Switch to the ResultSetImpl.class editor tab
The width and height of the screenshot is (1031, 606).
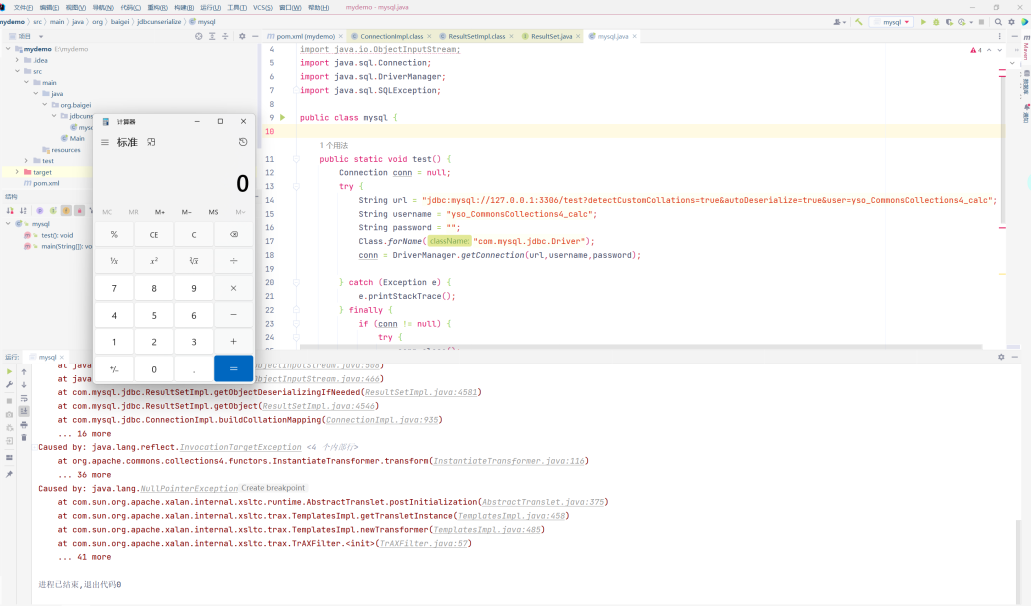(x=476, y=36)
